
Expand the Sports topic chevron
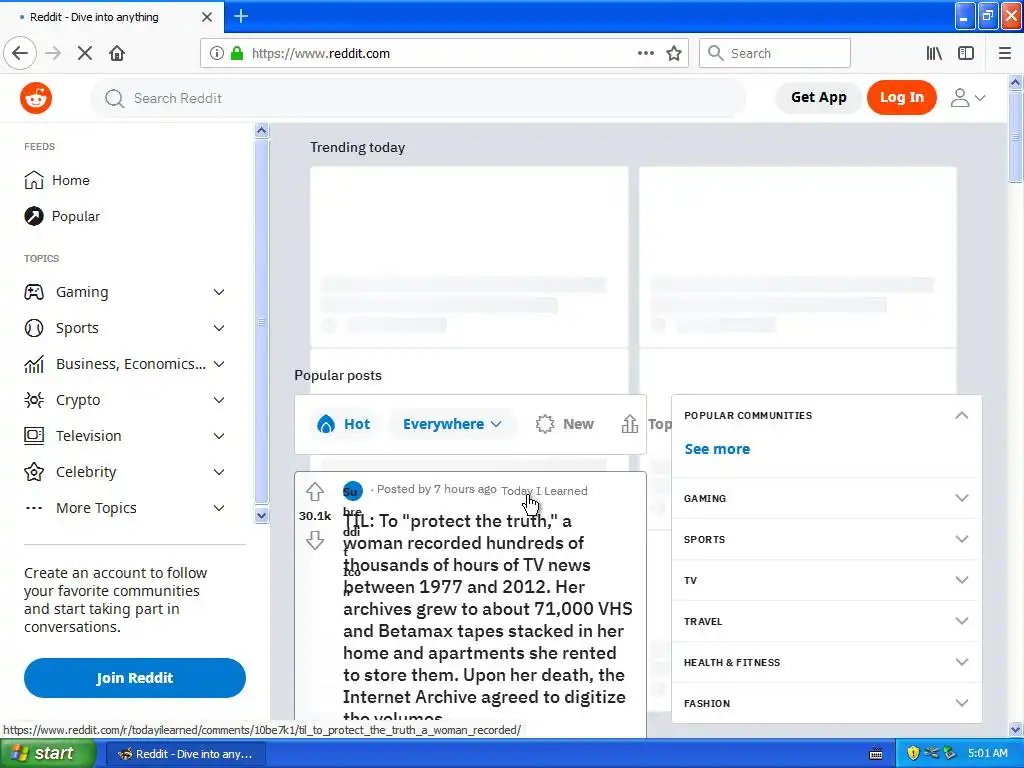pos(219,328)
